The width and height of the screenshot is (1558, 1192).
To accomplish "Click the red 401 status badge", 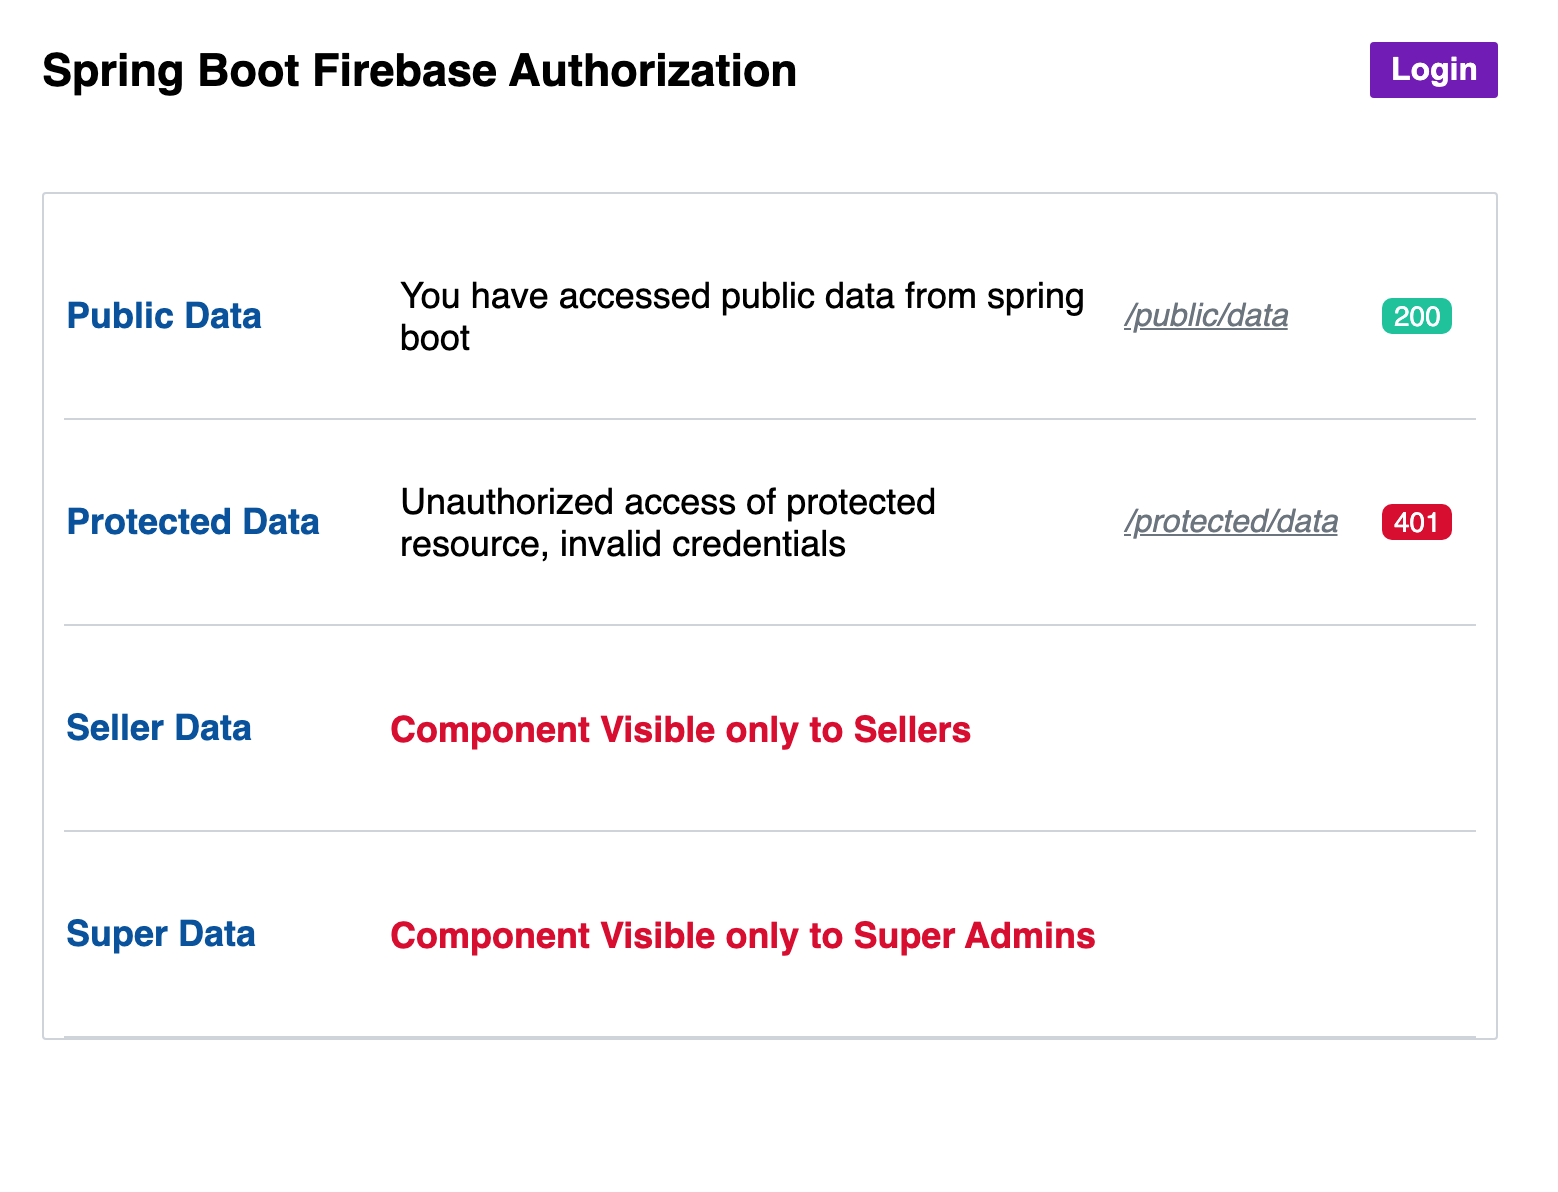I will [x=1416, y=522].
